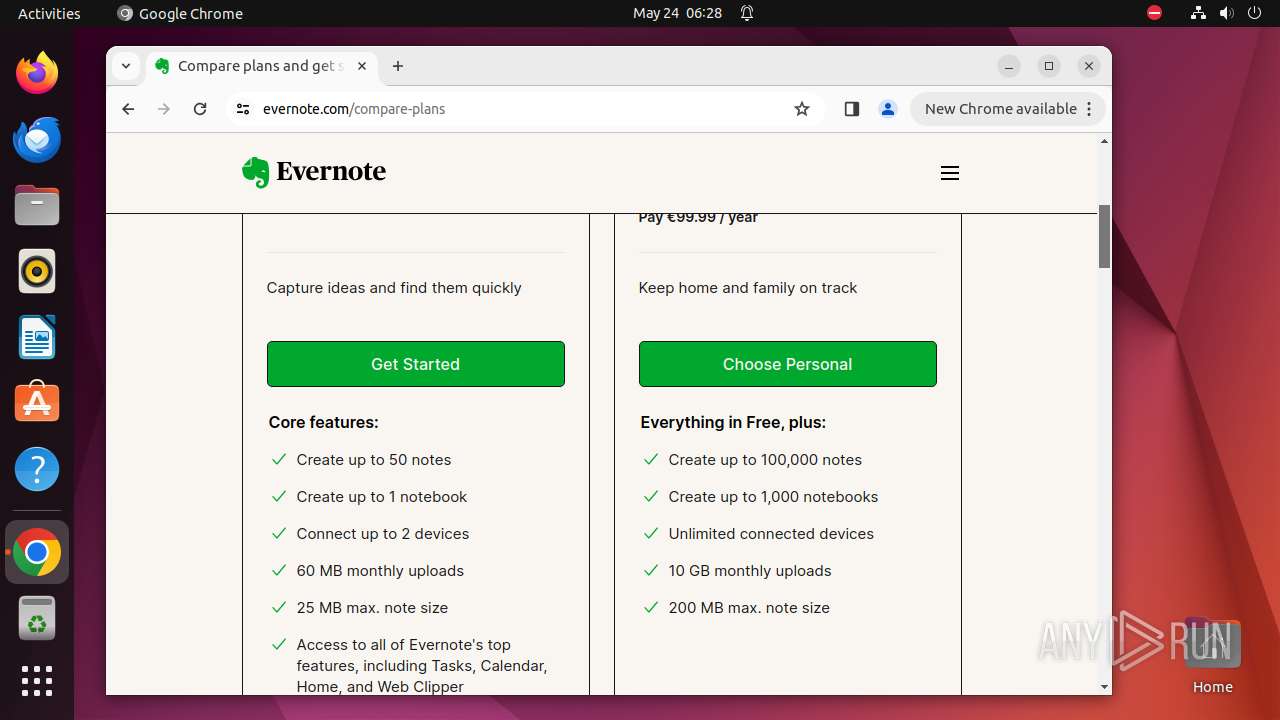
Task: Open the Activities overview
Action: pyautogui.click(x=49, y=13)
